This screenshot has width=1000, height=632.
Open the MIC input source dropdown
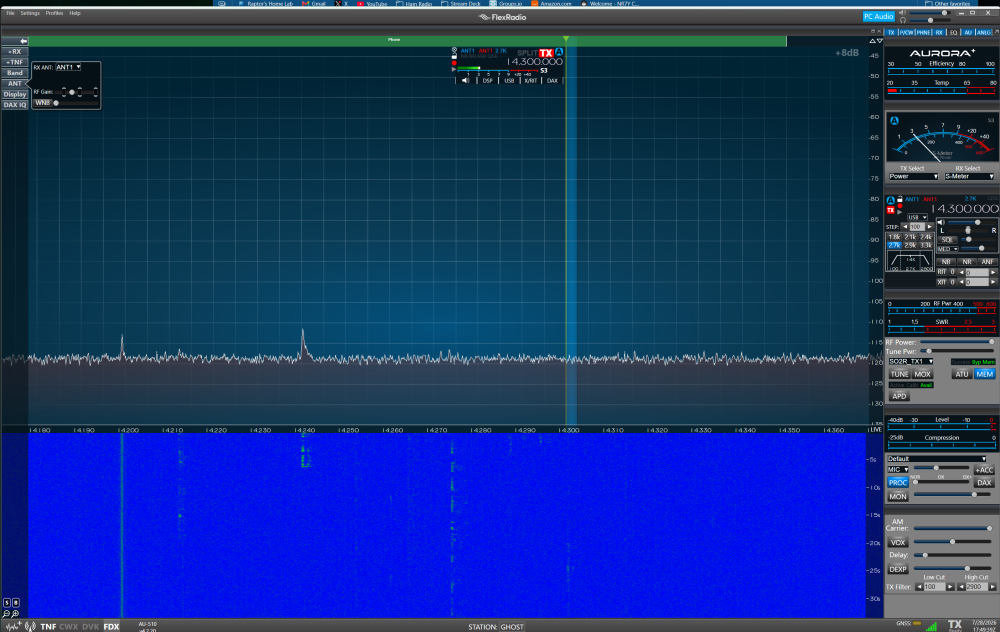click(x=897, y=470)
